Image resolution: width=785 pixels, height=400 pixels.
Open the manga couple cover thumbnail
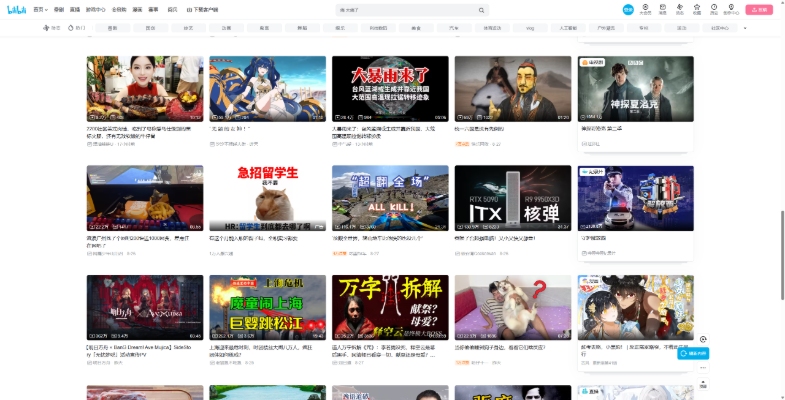point(635,307)
